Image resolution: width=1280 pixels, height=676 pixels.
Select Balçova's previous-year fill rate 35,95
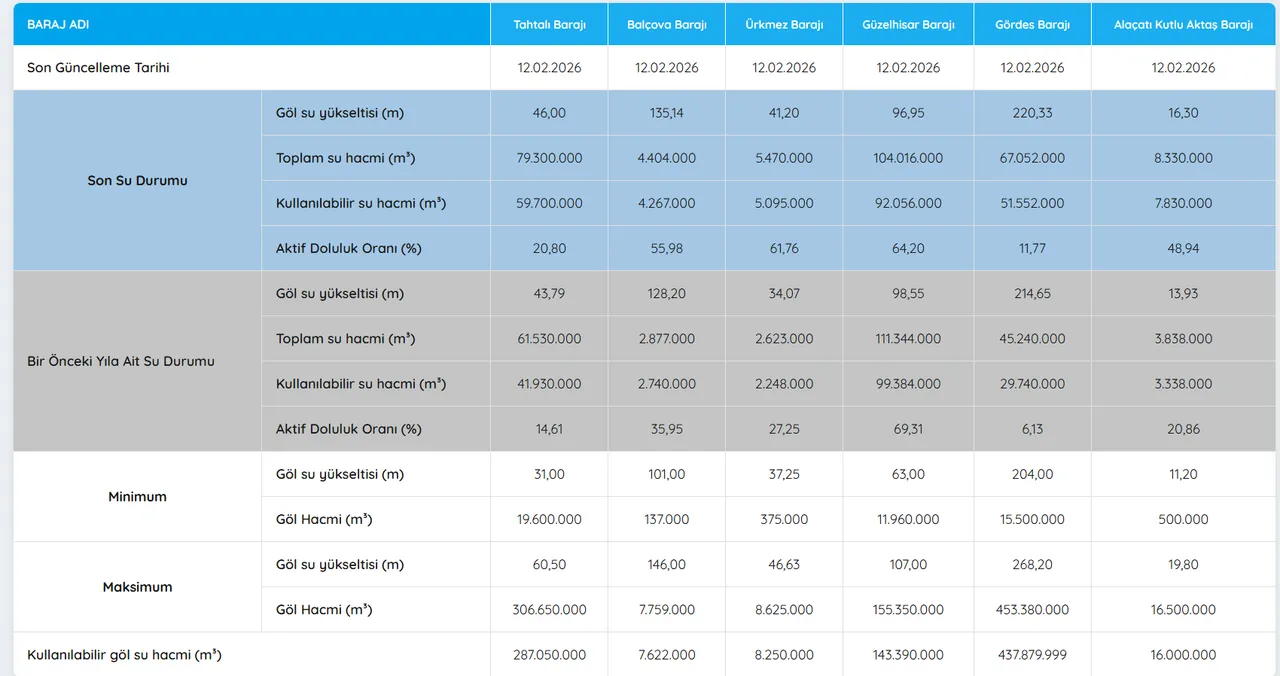tap(666, 429)
